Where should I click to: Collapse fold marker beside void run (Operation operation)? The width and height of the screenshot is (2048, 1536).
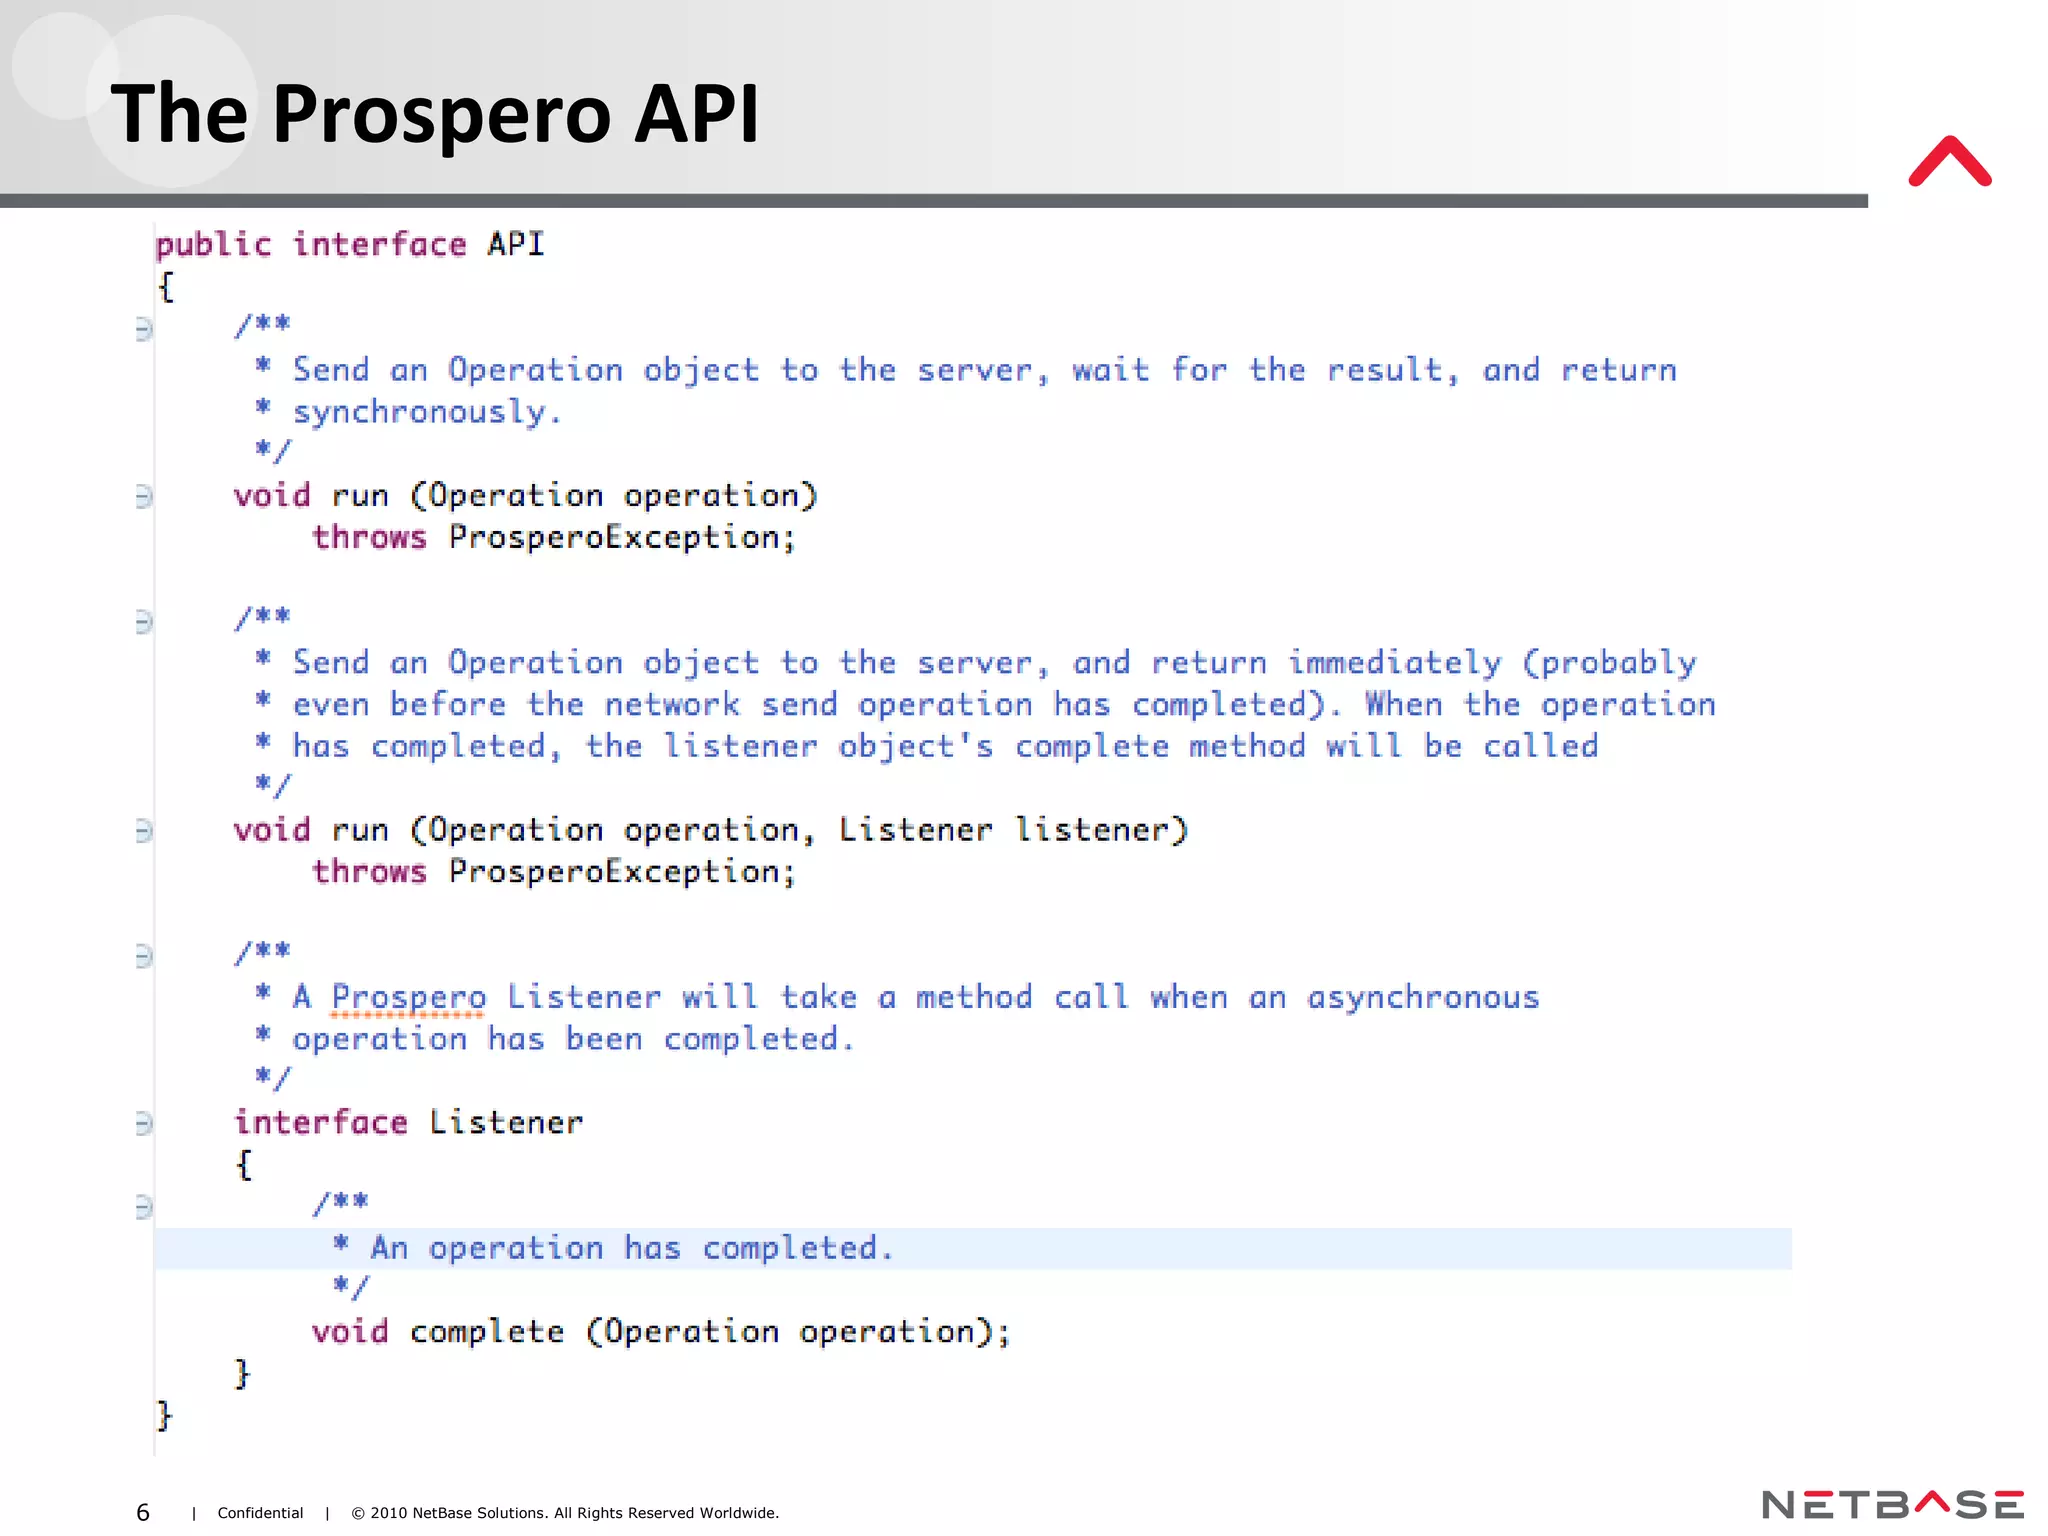pyautogui.click(x=144, y=496)
